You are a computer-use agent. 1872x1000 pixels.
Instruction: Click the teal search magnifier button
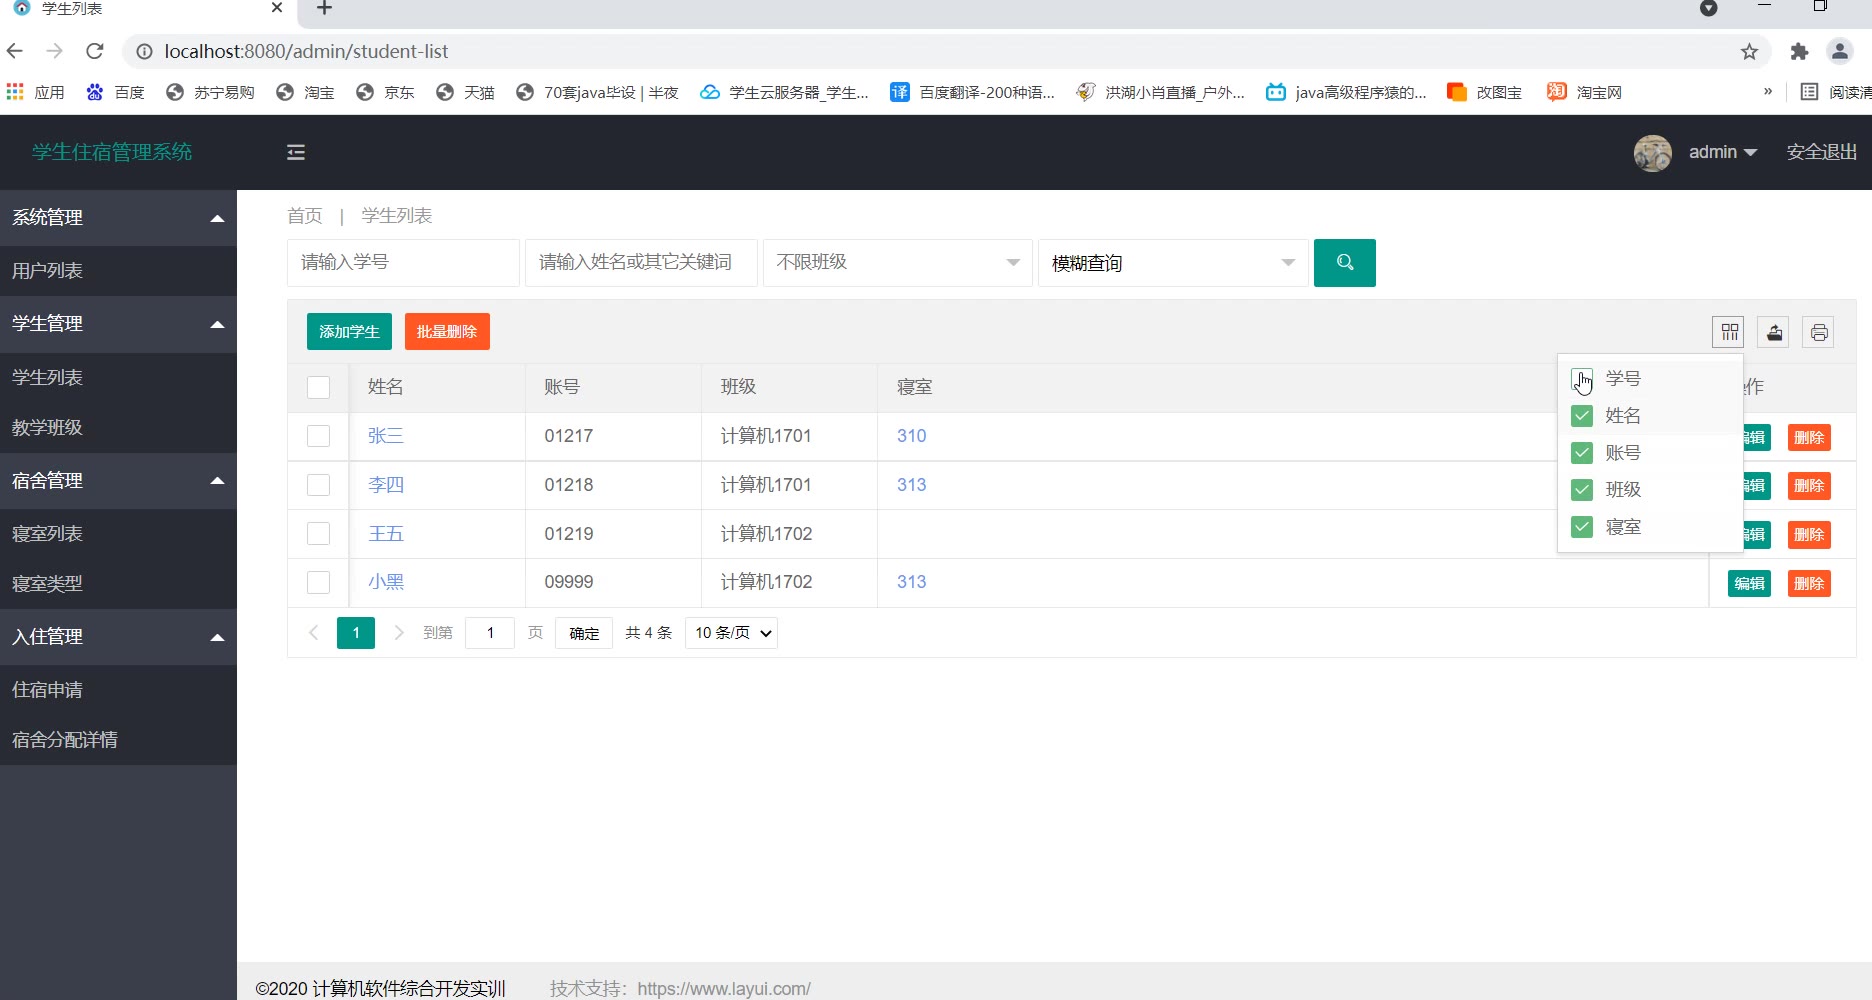[x=1344, y=263]
